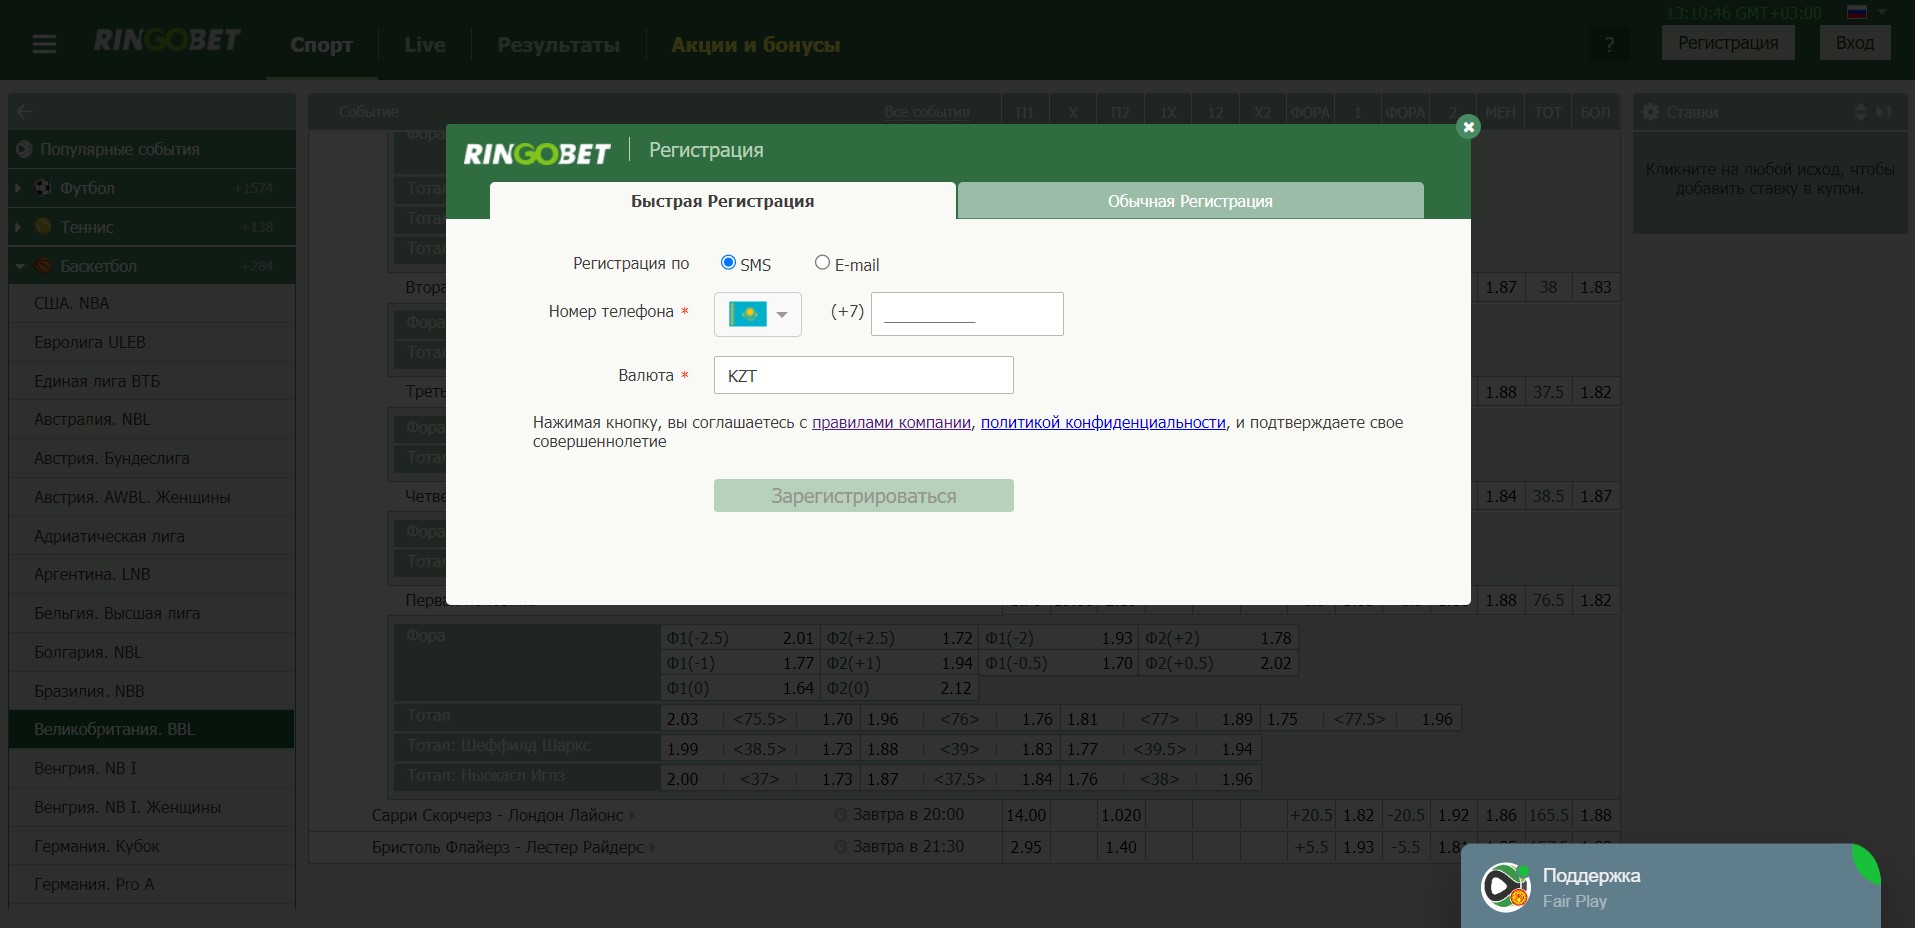Click the Вход login button
Screen dimensions: 1915x928
coord(1855,43)
